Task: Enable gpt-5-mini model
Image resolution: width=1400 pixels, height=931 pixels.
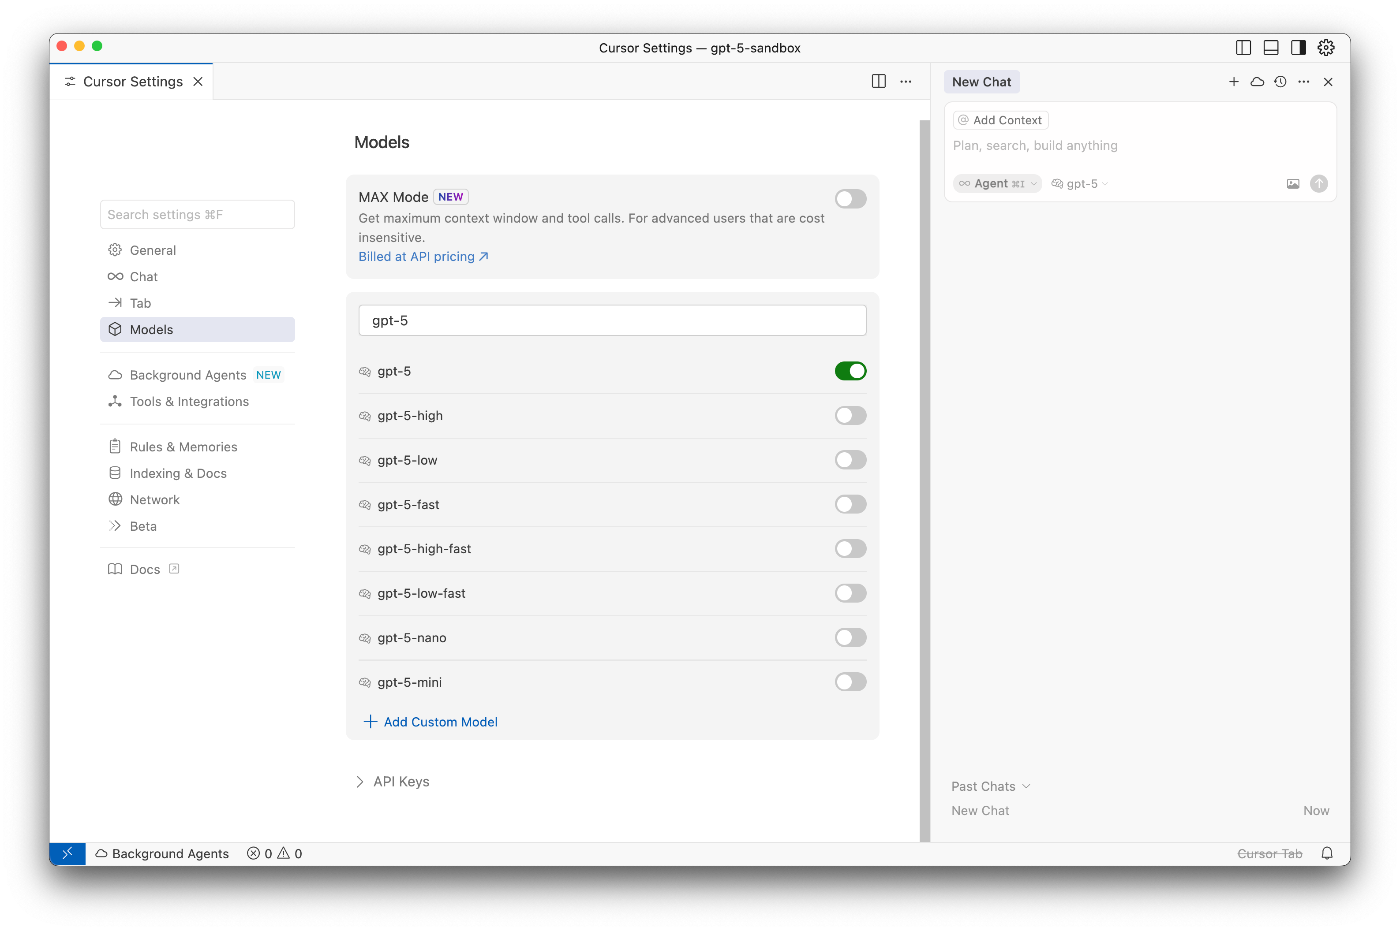Action: pyautogui.click(x=851, y=682)
